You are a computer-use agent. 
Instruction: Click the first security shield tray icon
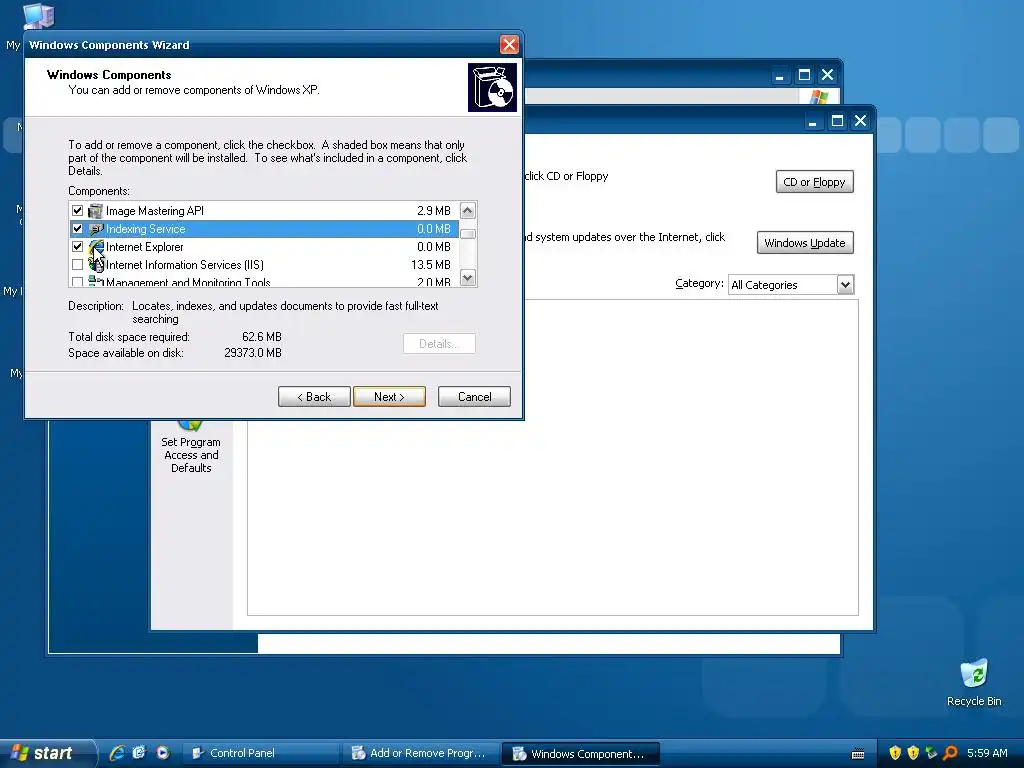click(895, 753)
